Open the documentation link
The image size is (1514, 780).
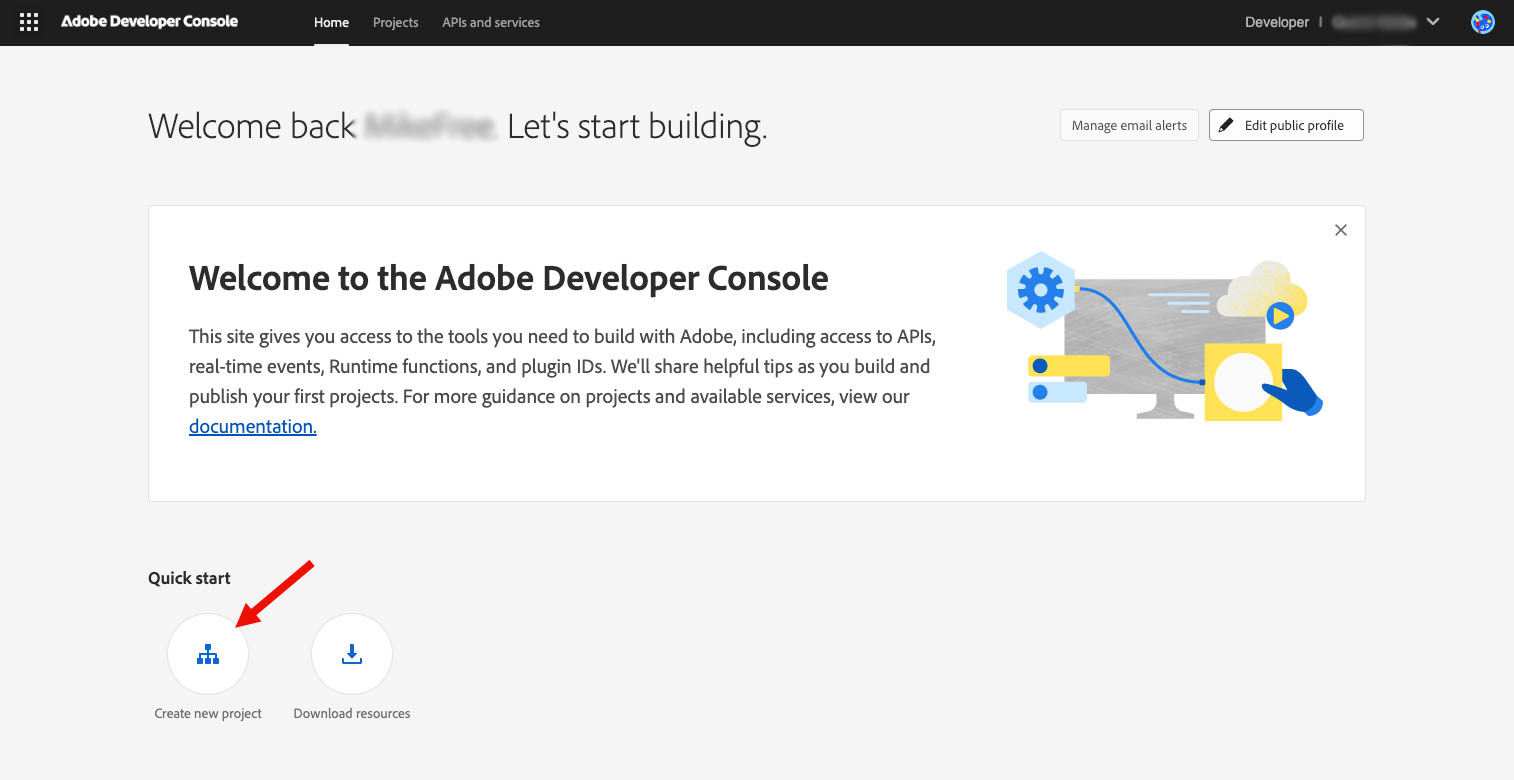[252, 426]
